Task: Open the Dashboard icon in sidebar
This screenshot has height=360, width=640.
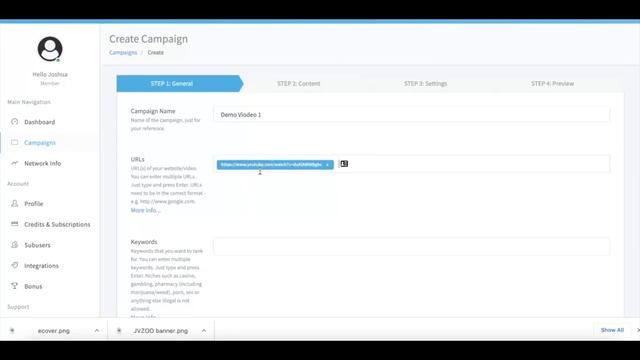Action: (x=15, y=122)
